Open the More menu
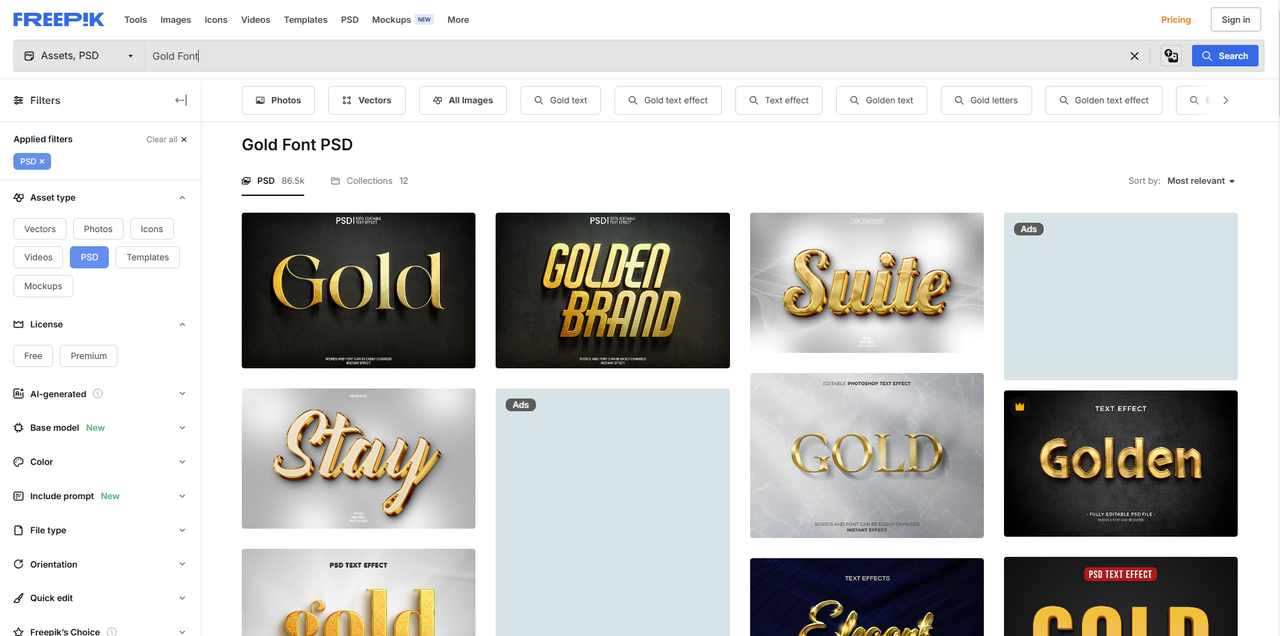This screenshot has width=1280, height=636. (x=458, y=20)
